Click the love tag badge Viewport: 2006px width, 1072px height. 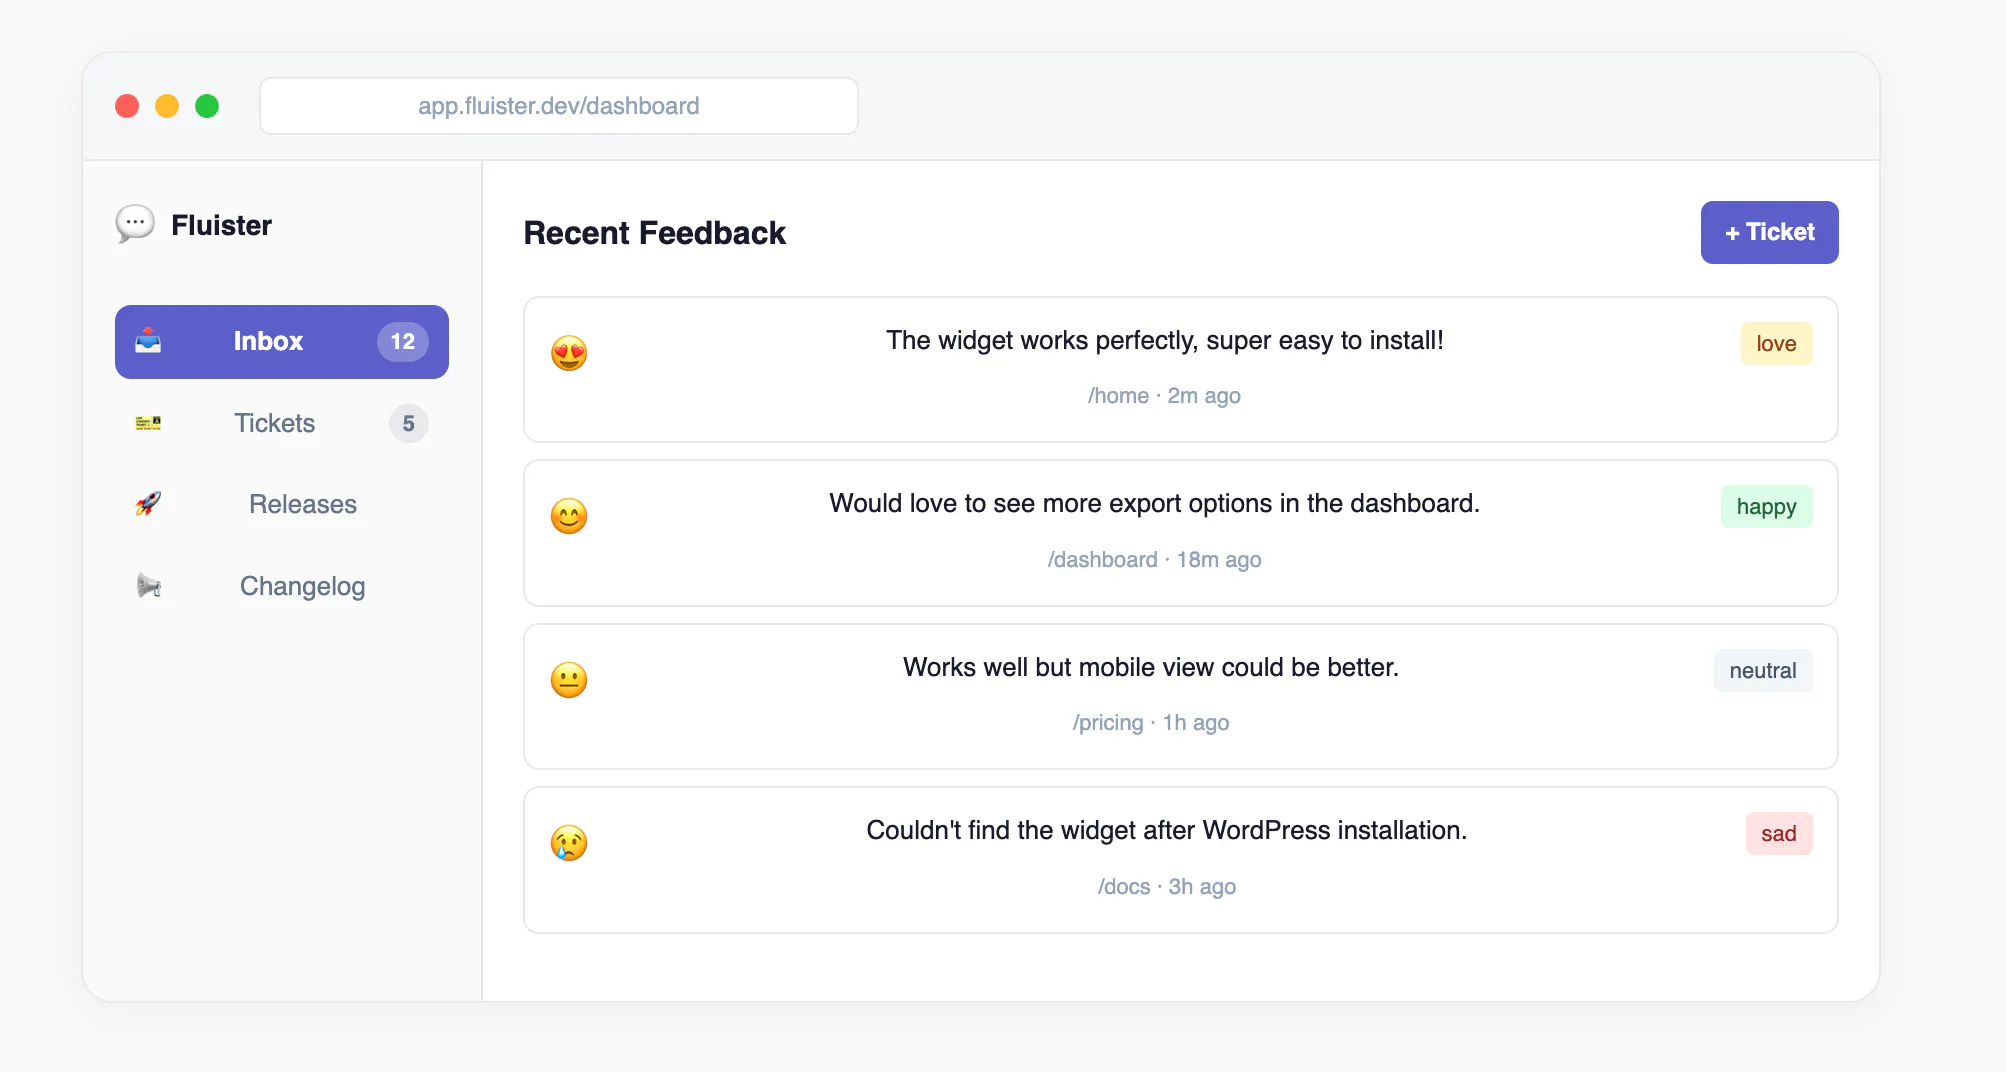(1776, 343)
